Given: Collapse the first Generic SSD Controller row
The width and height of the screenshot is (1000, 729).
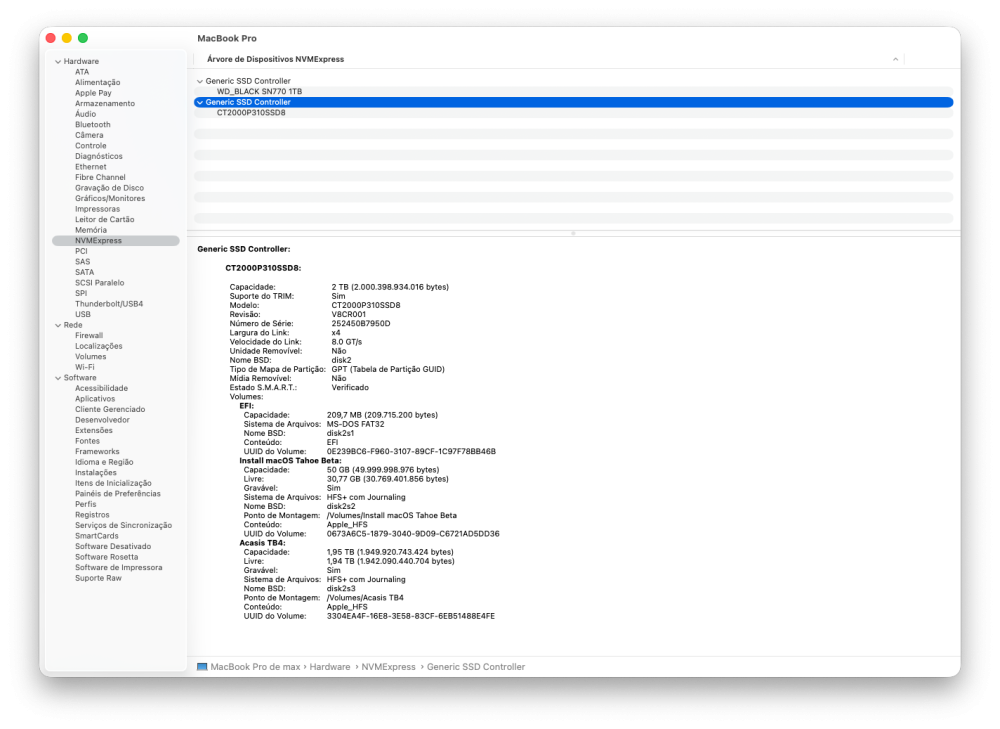Looking at the screenshot, I should [200, 81].
